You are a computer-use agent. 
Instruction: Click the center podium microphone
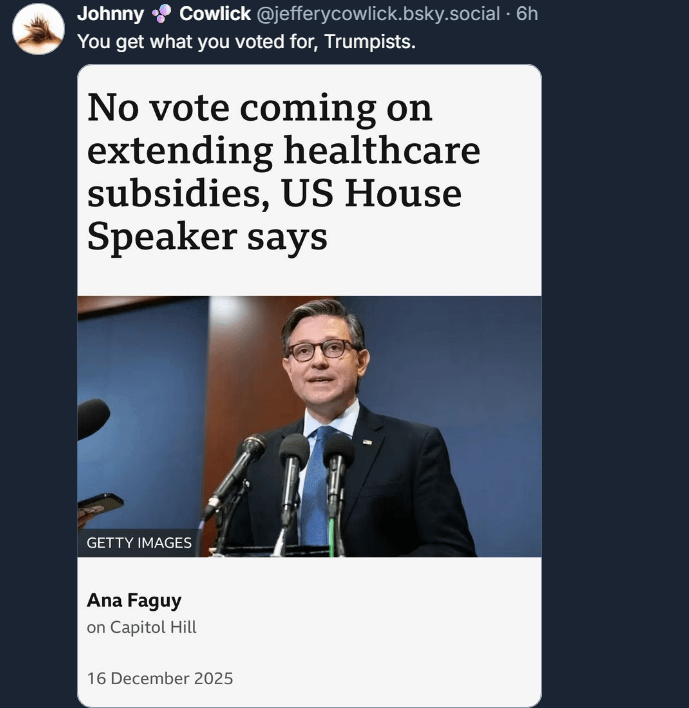pyautogui.click(x=291, y=479)
